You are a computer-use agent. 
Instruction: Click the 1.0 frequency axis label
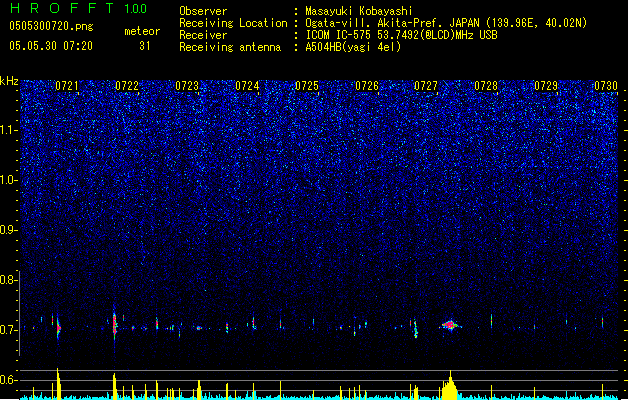(8, 180)
